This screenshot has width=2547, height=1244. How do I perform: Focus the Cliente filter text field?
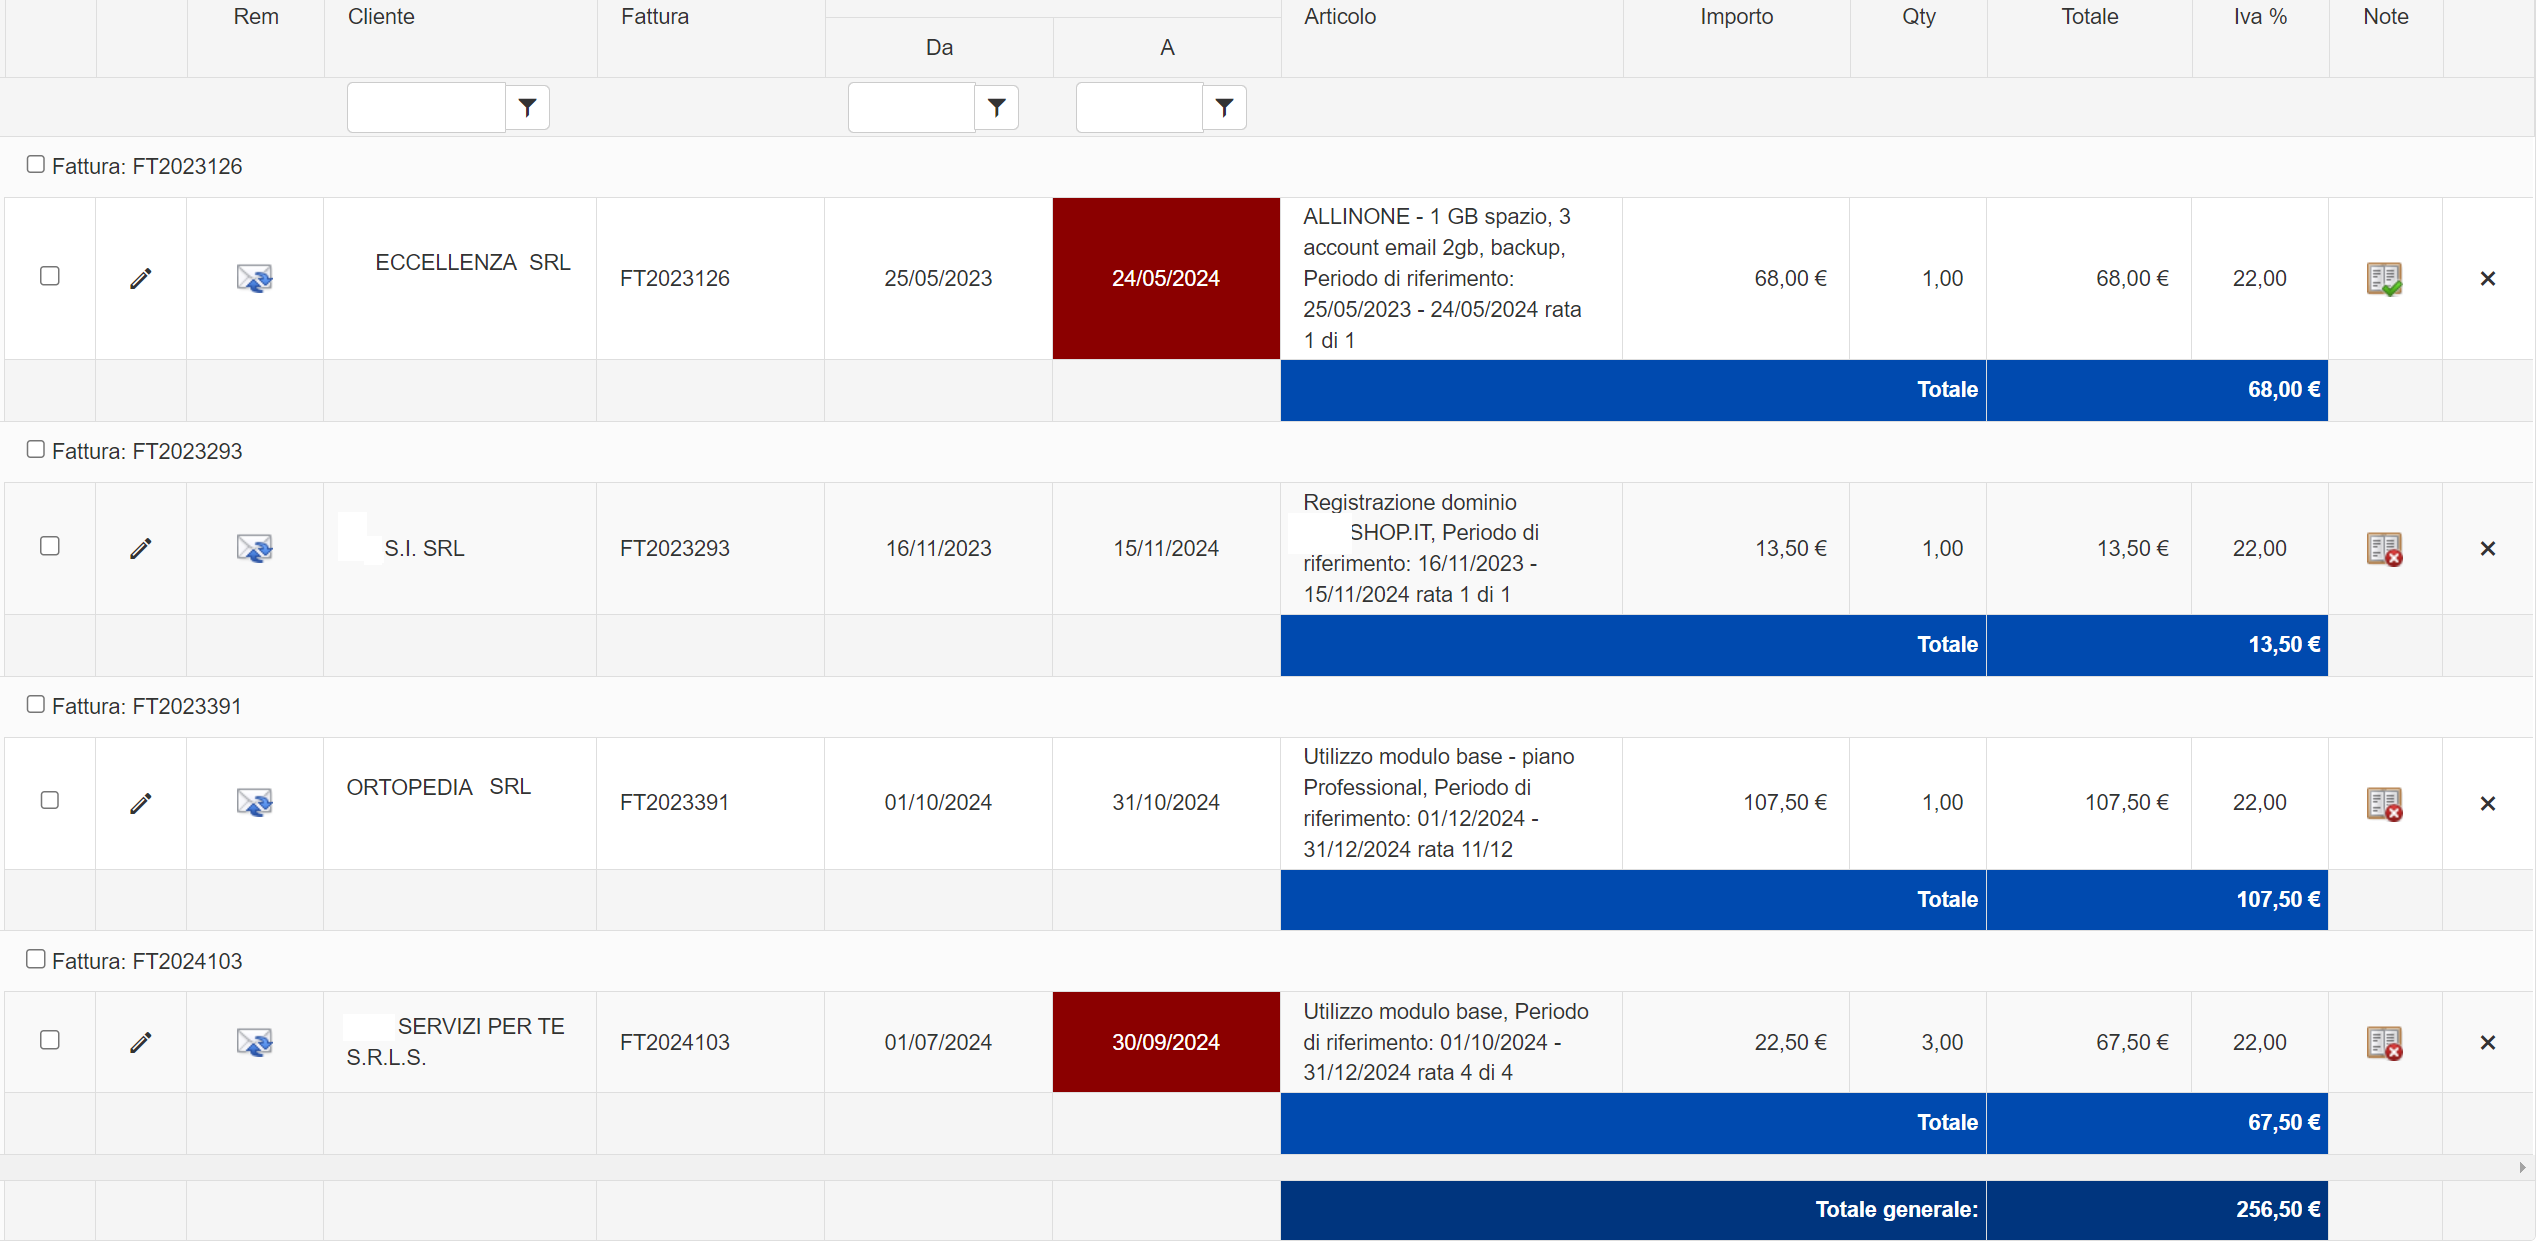click(426, 108)
